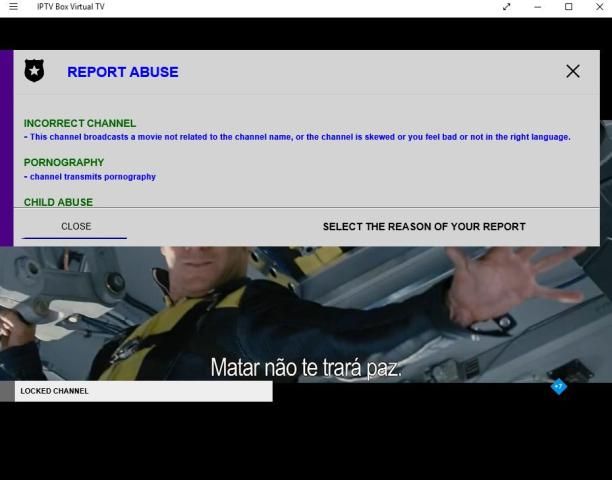Click 'channel transmits pornography' description
This screenshot has height=480, width=612.
click(90, 177)
